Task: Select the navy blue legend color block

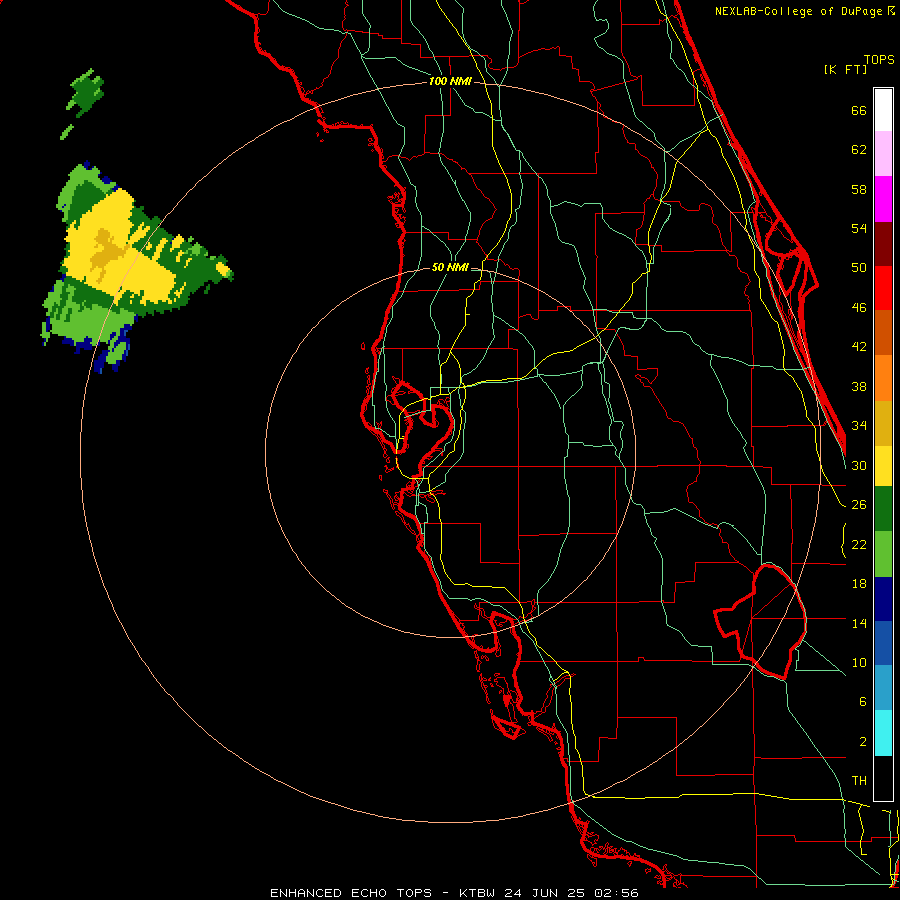Action: [x=883, y=599]
